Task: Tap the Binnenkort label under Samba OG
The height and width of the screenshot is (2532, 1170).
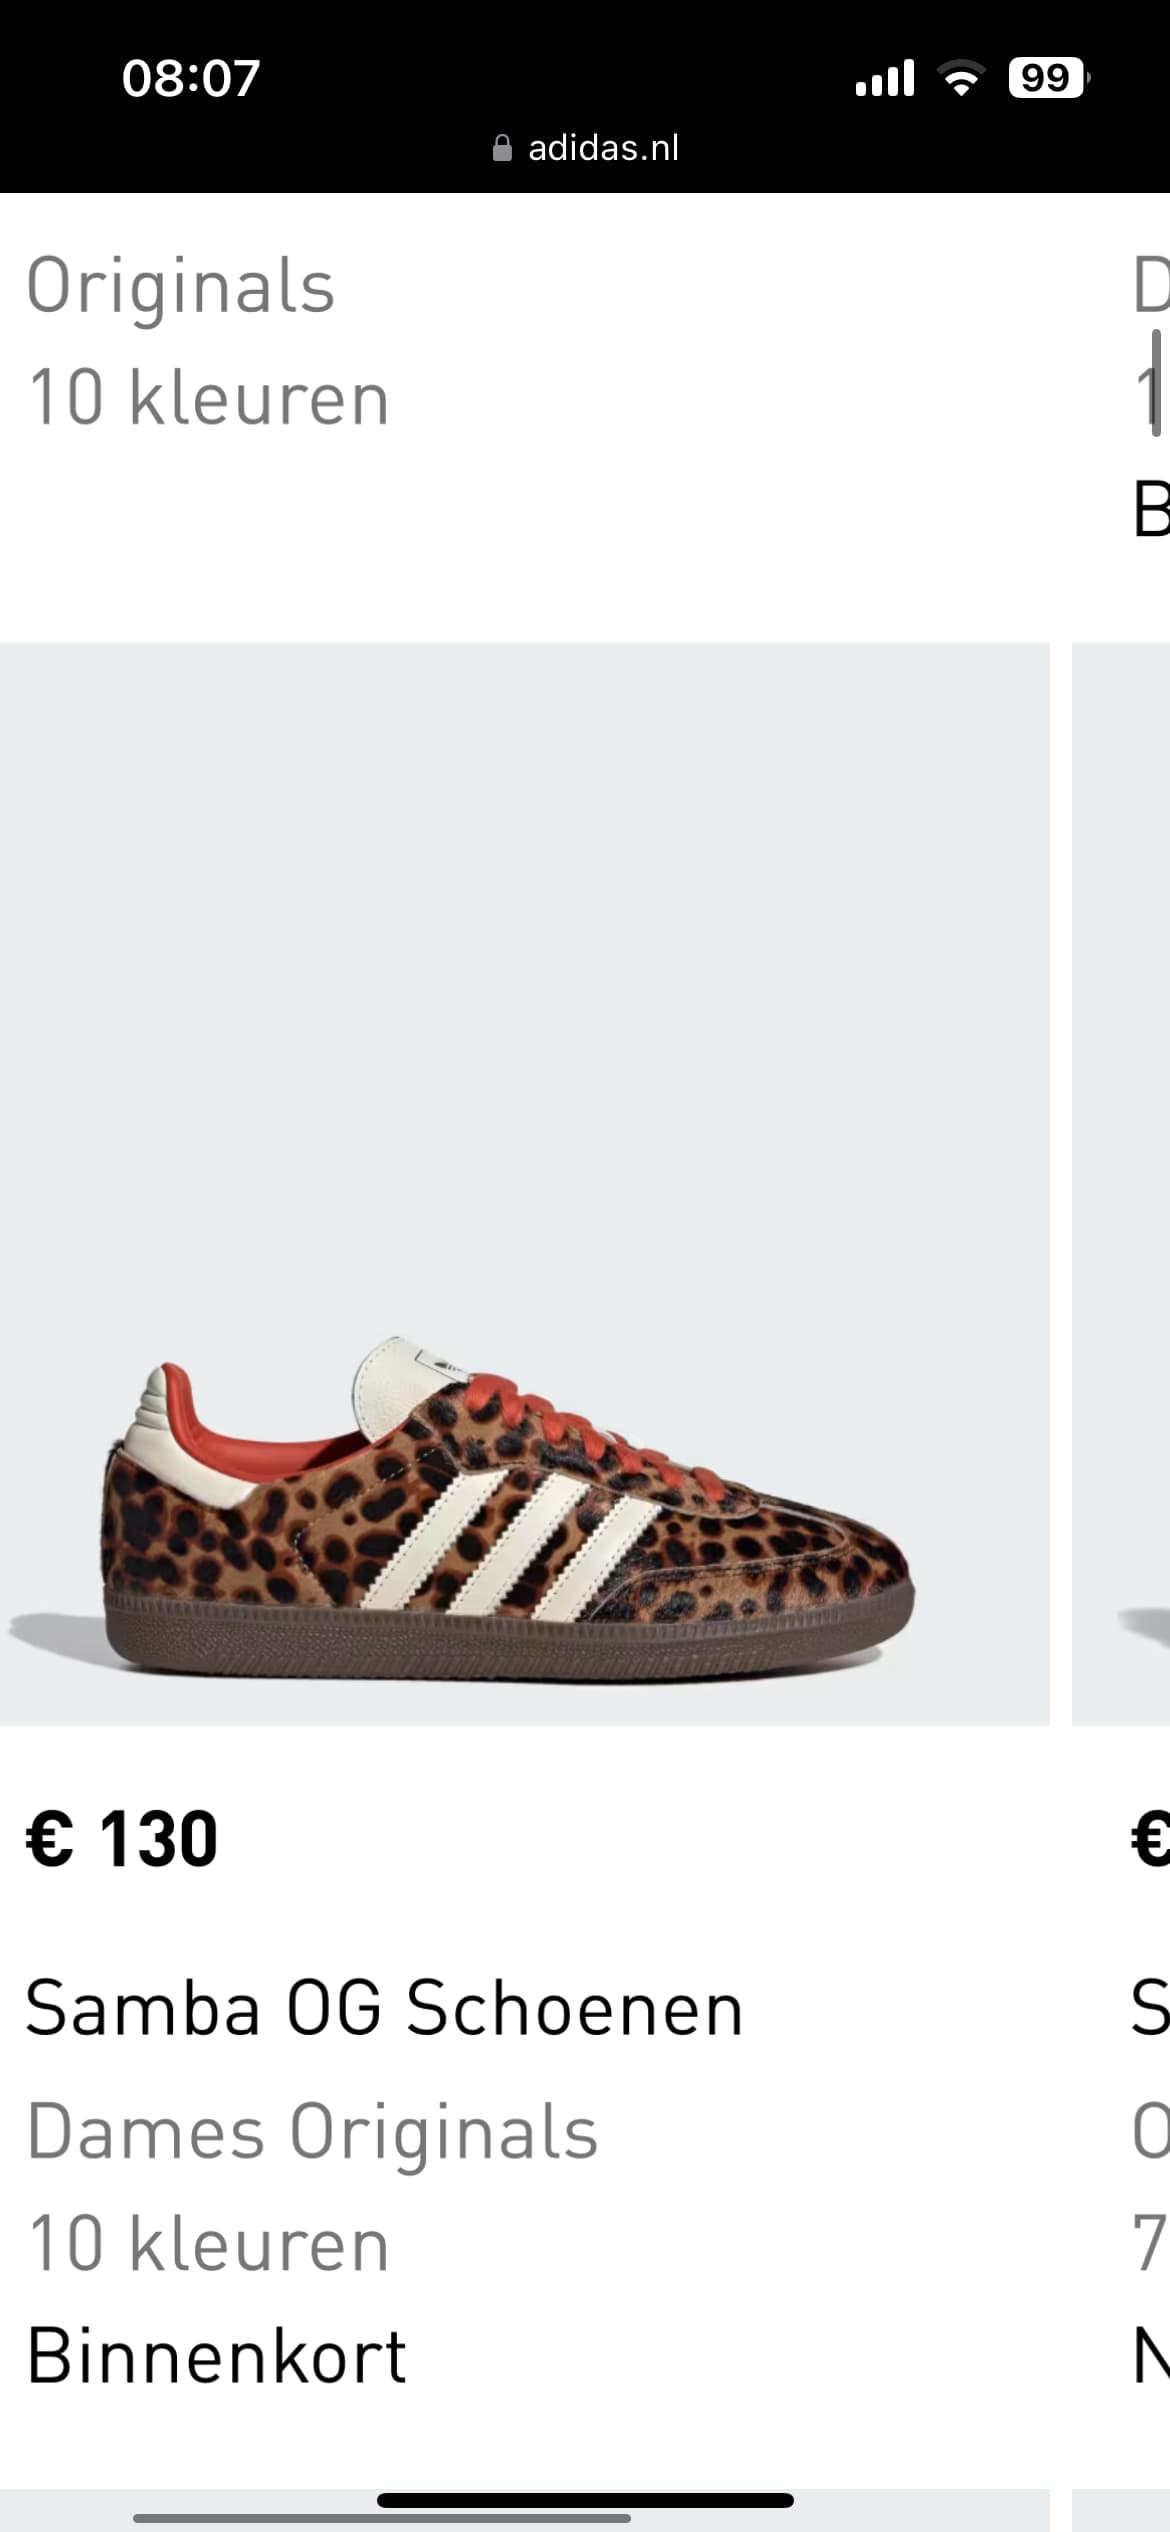Action: [x=216, y=2356]
